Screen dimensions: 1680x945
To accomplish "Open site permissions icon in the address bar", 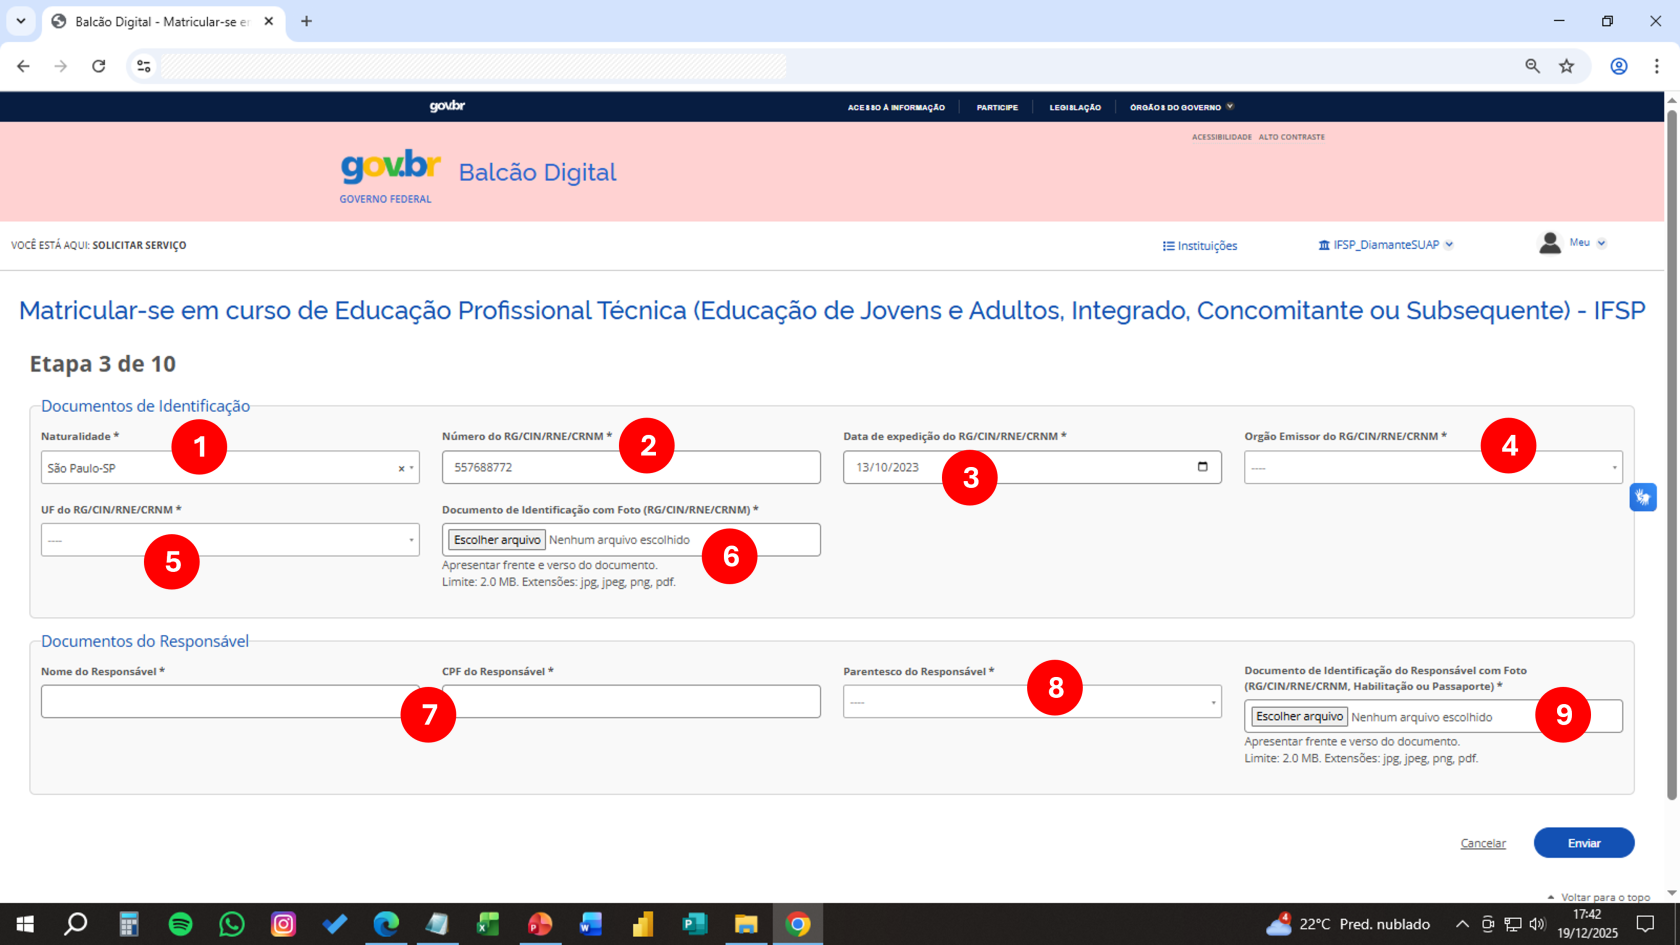I will click(x=143, y=66).
